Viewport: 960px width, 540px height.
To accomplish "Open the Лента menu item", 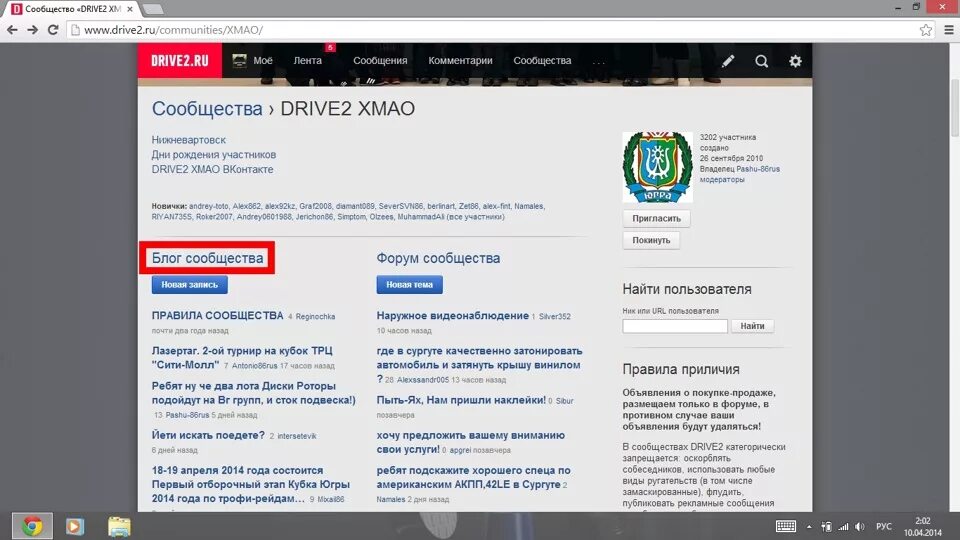I will click(x=307, y=61).
